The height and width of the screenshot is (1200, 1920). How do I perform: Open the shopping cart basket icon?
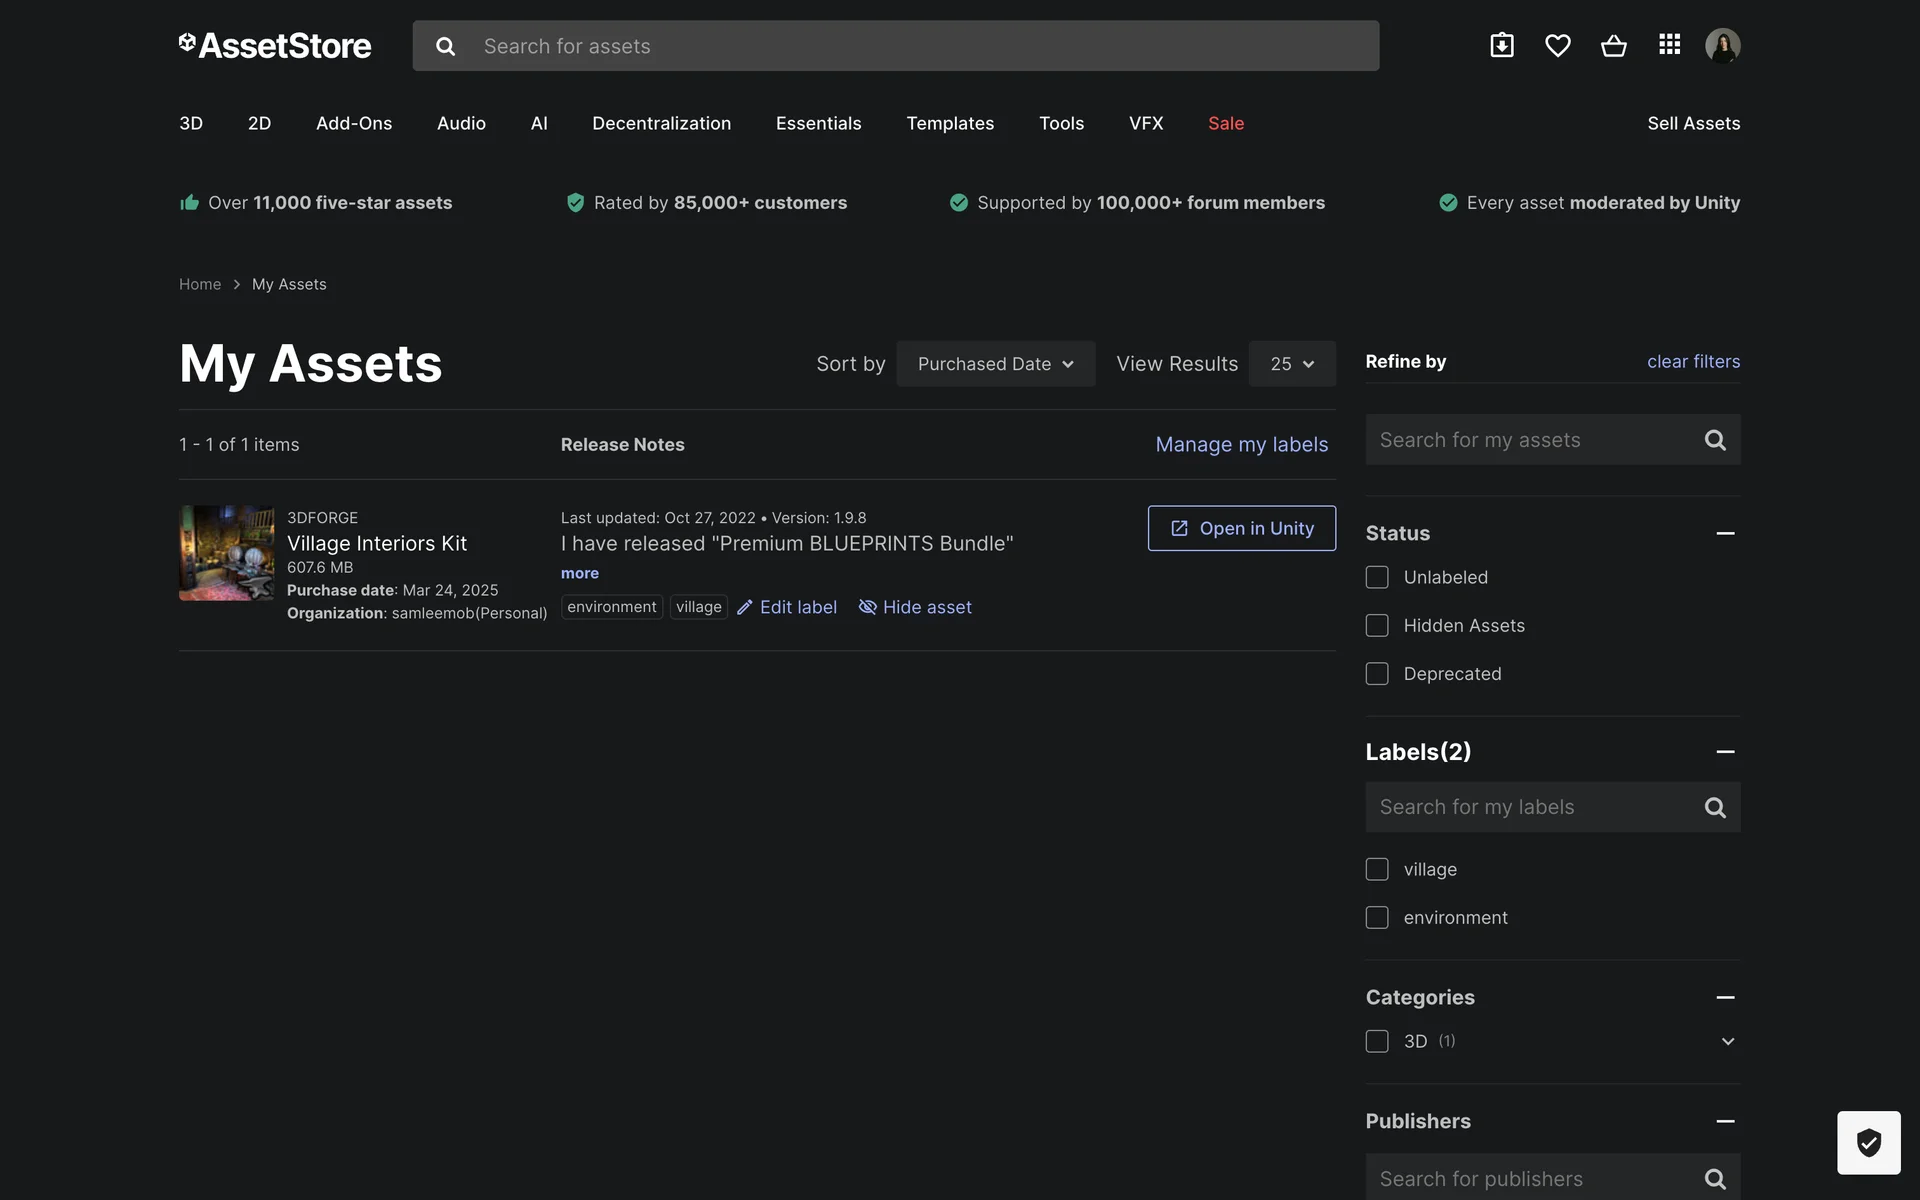(1613, 45)
